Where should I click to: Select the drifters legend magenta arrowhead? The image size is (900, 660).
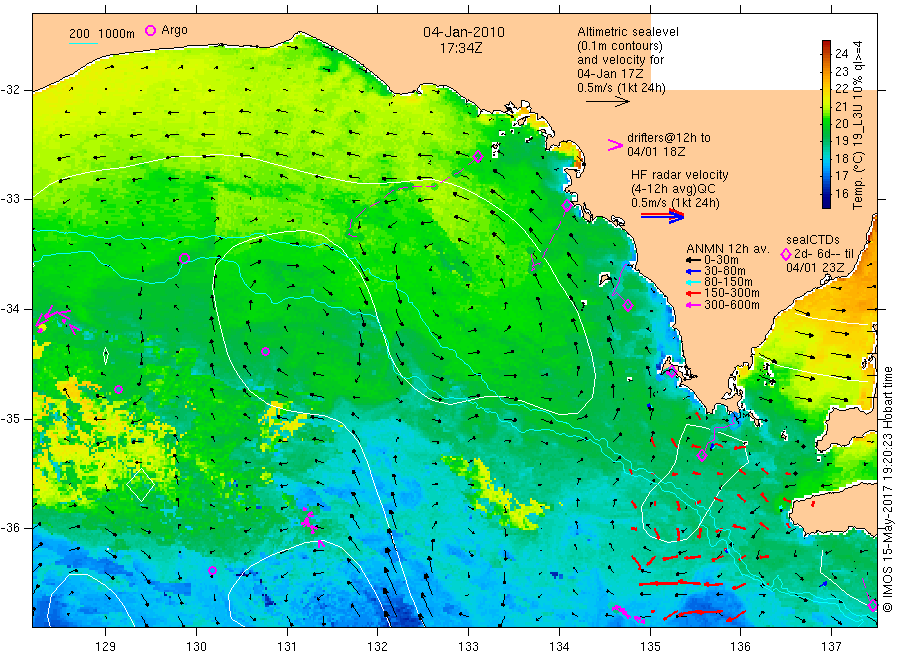[615, 145]
